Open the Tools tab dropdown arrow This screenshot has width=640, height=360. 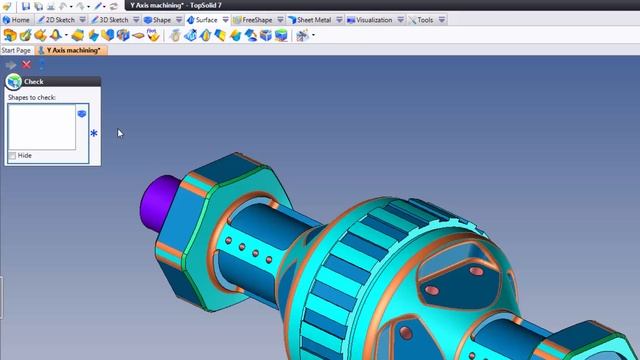[442, 20]
